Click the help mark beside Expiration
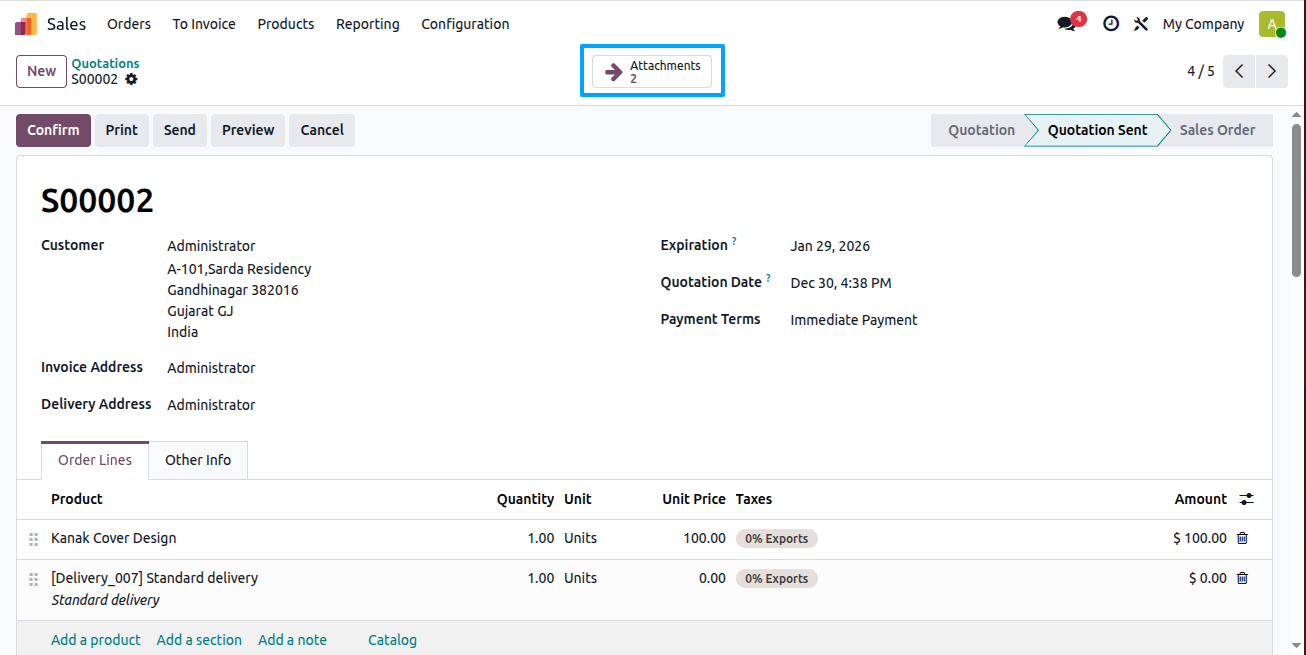 pyautogui.click(x=734, y=241)
